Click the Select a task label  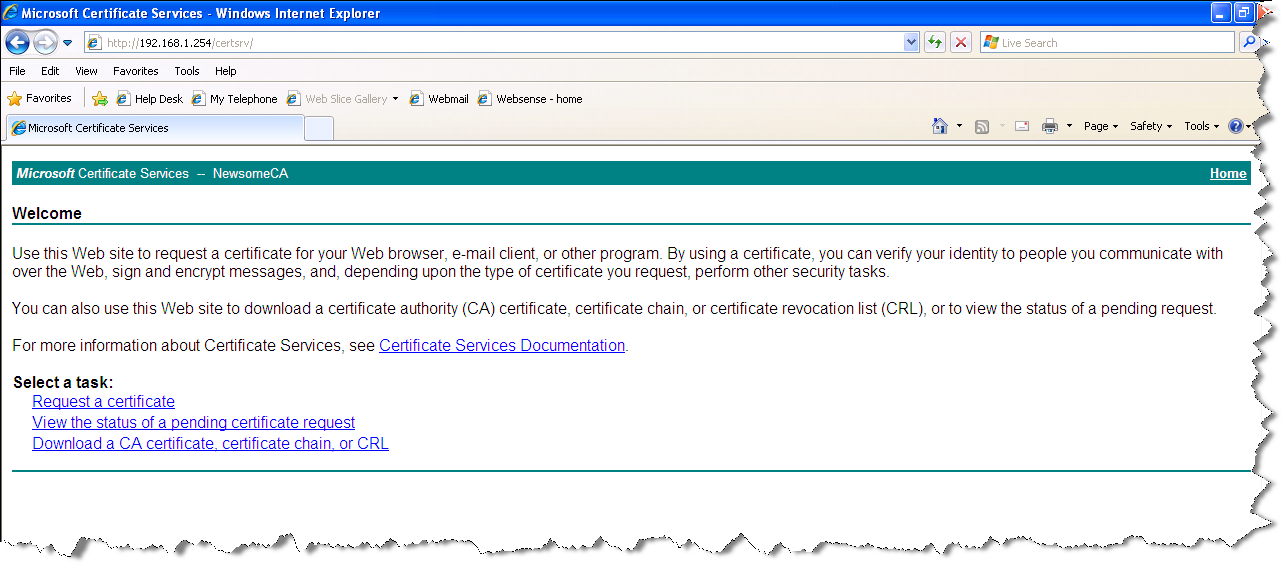63,382
